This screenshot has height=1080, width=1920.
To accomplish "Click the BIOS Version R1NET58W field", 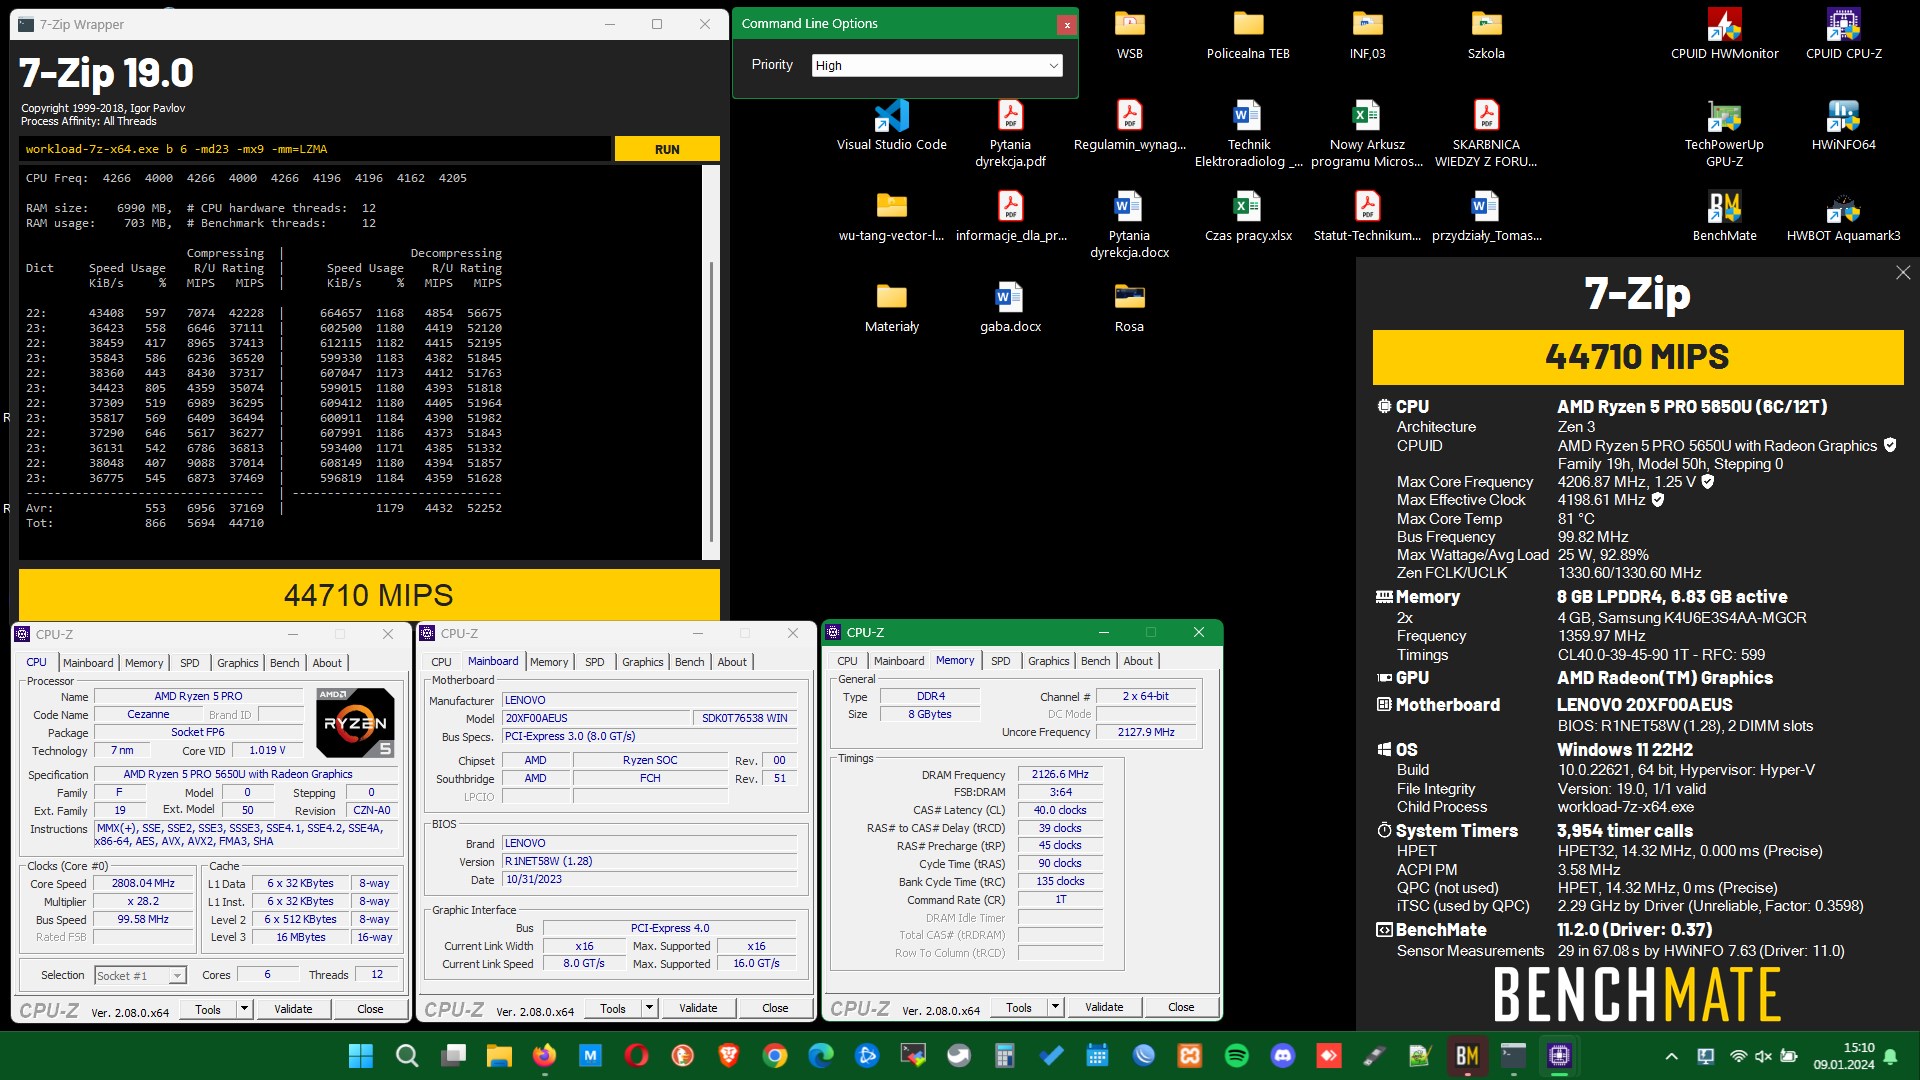I will pos(650,861).
